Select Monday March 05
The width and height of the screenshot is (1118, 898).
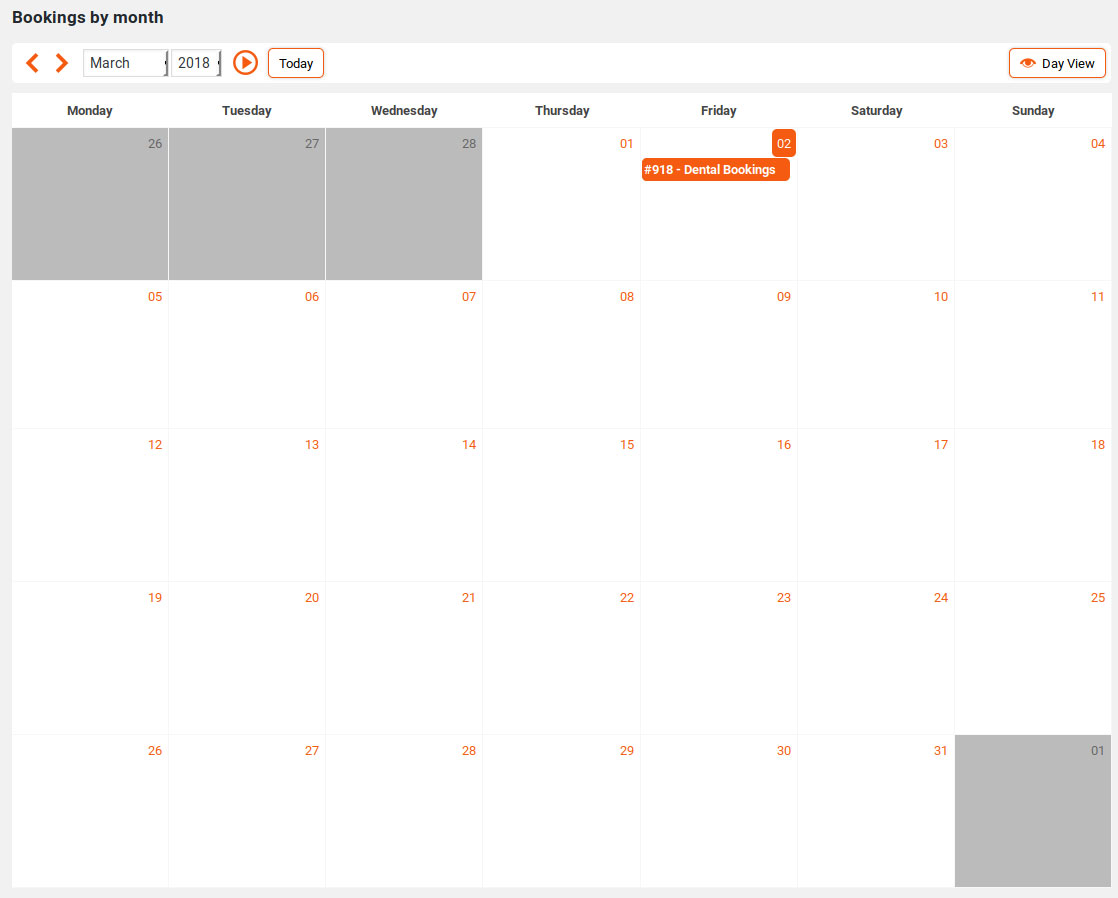[90, 354]
